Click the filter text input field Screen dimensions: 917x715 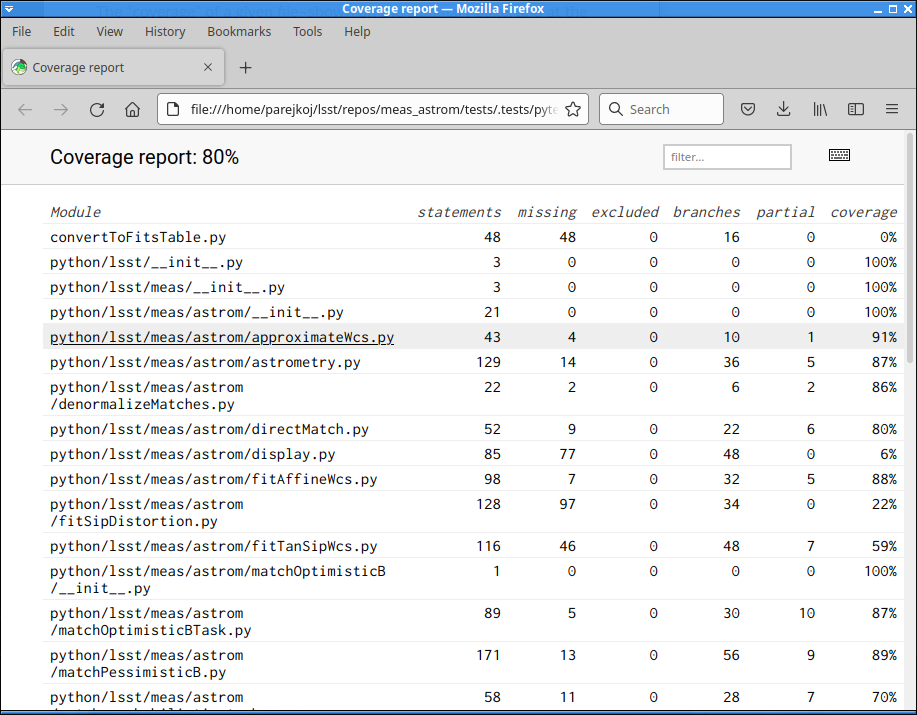coord(727,157)
